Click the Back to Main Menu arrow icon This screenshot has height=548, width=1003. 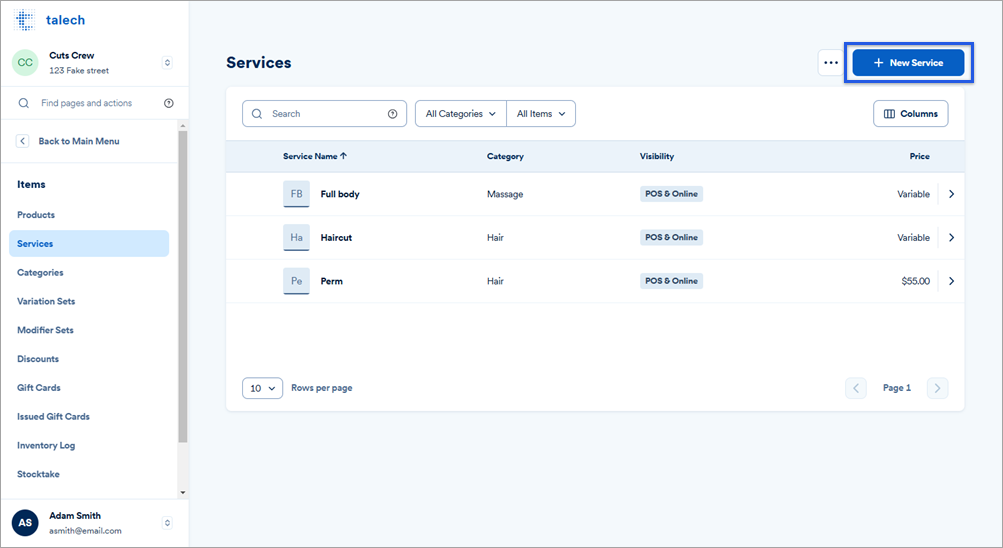22,141
